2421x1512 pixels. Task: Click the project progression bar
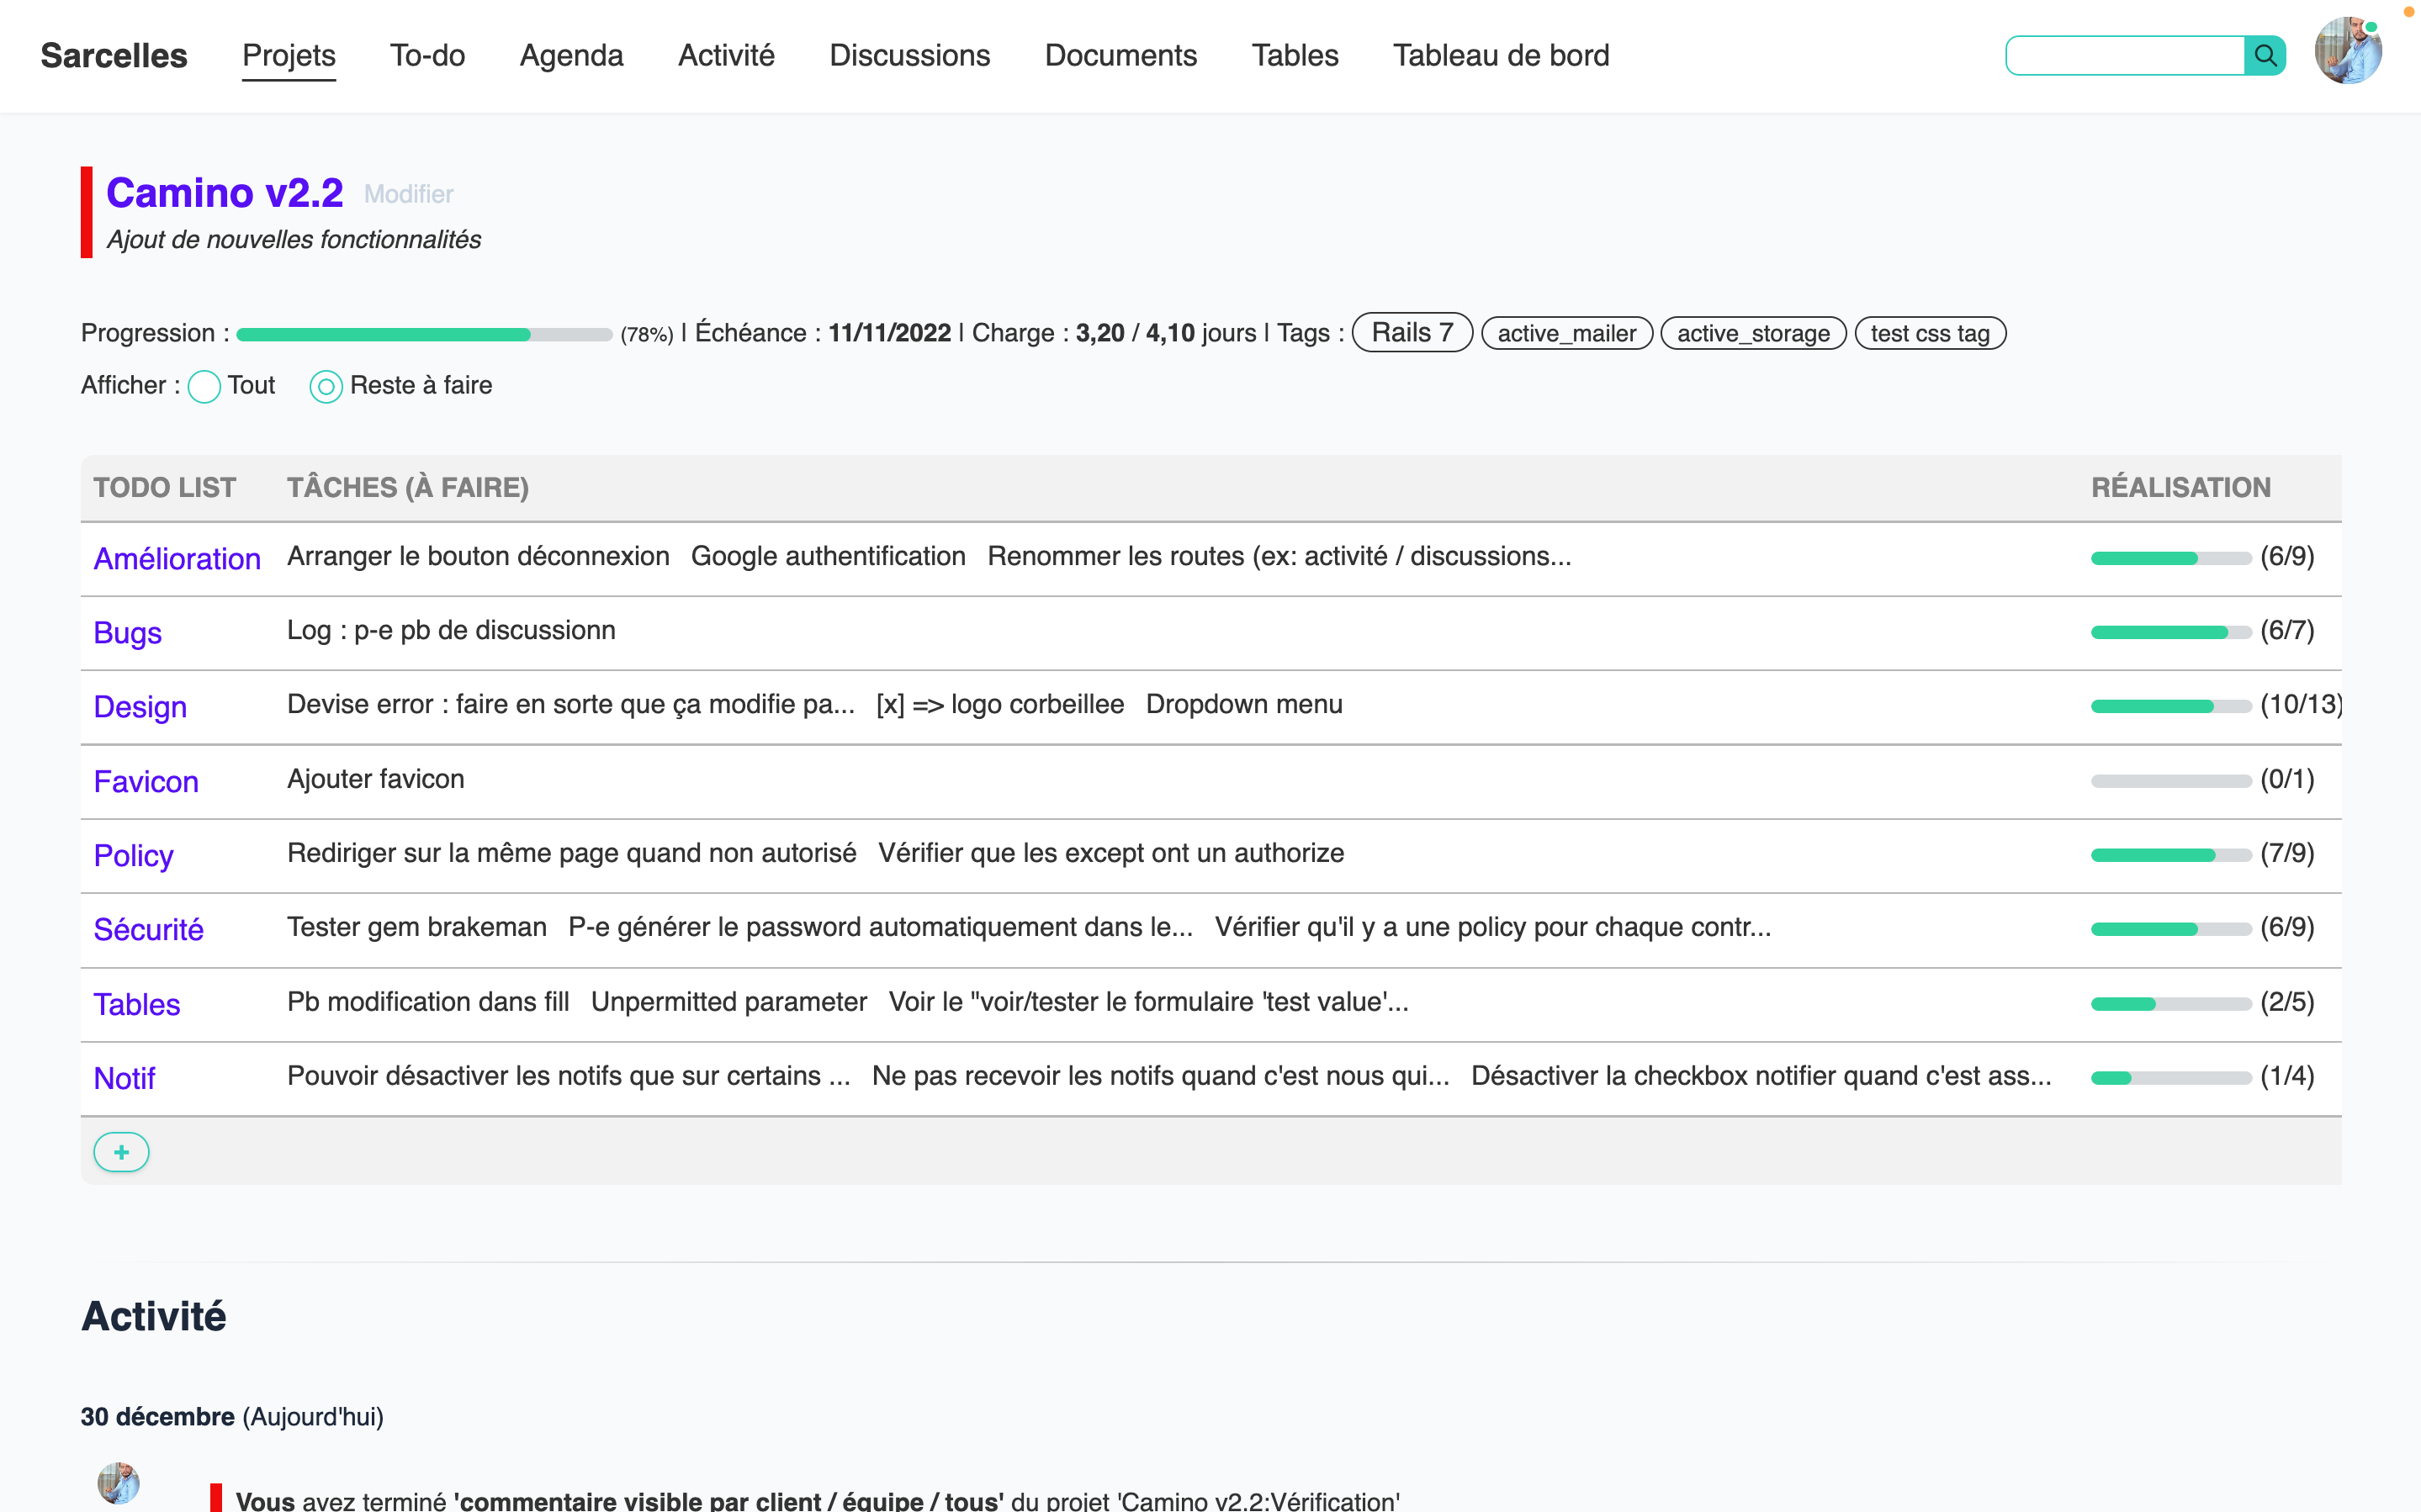[424, 335]
